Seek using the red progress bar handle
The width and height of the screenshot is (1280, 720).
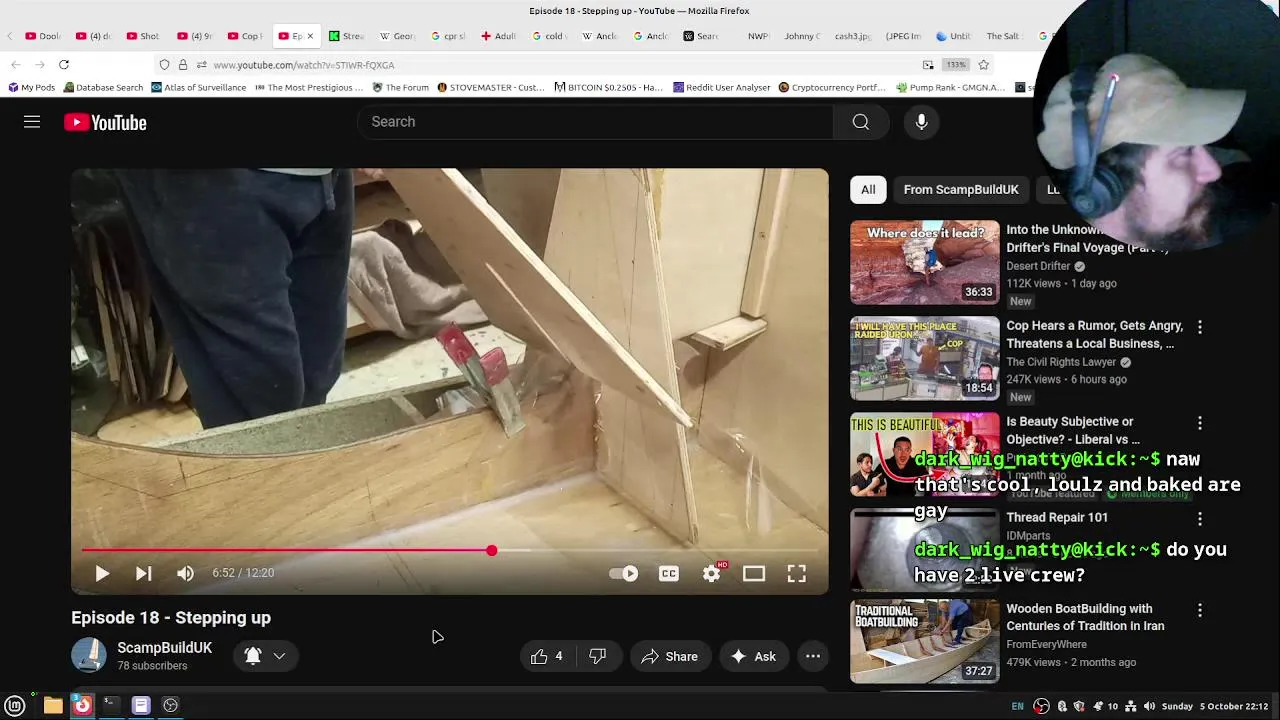(491, 550)
